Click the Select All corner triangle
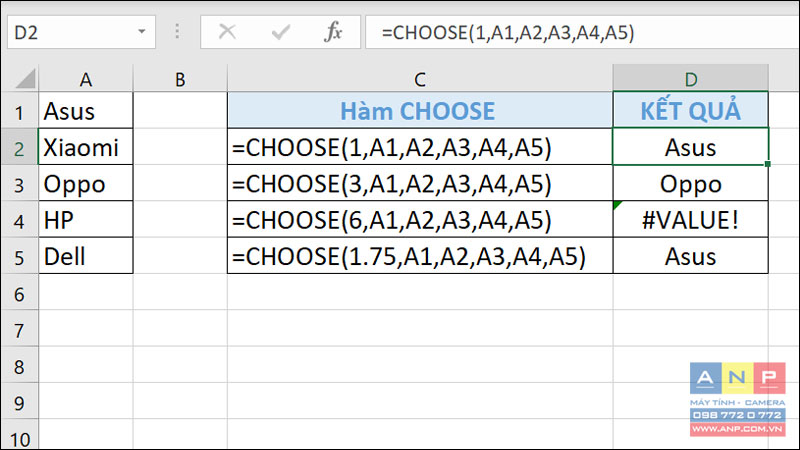Viewport: 800px width, 450px height. click(26, 79)
